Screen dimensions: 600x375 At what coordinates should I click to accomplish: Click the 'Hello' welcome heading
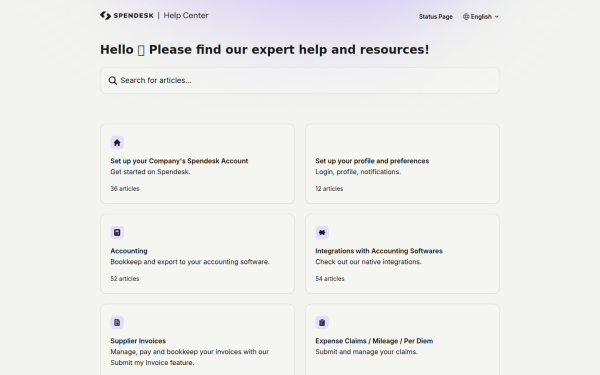(x=264, y=50)
